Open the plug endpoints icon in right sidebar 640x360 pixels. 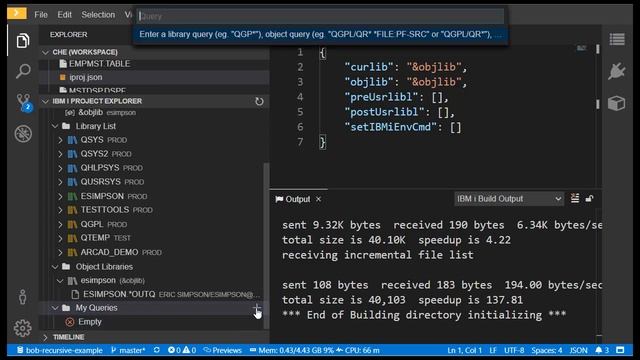click(x=616, y=71)
